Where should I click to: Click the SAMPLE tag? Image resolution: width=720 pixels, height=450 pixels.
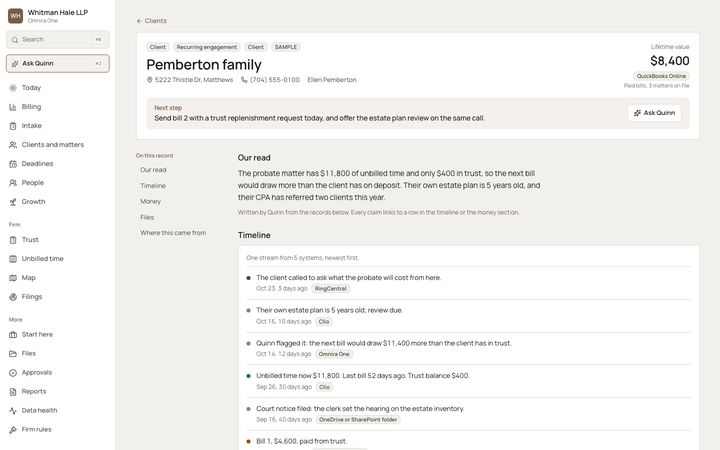(x=286, y=47)
